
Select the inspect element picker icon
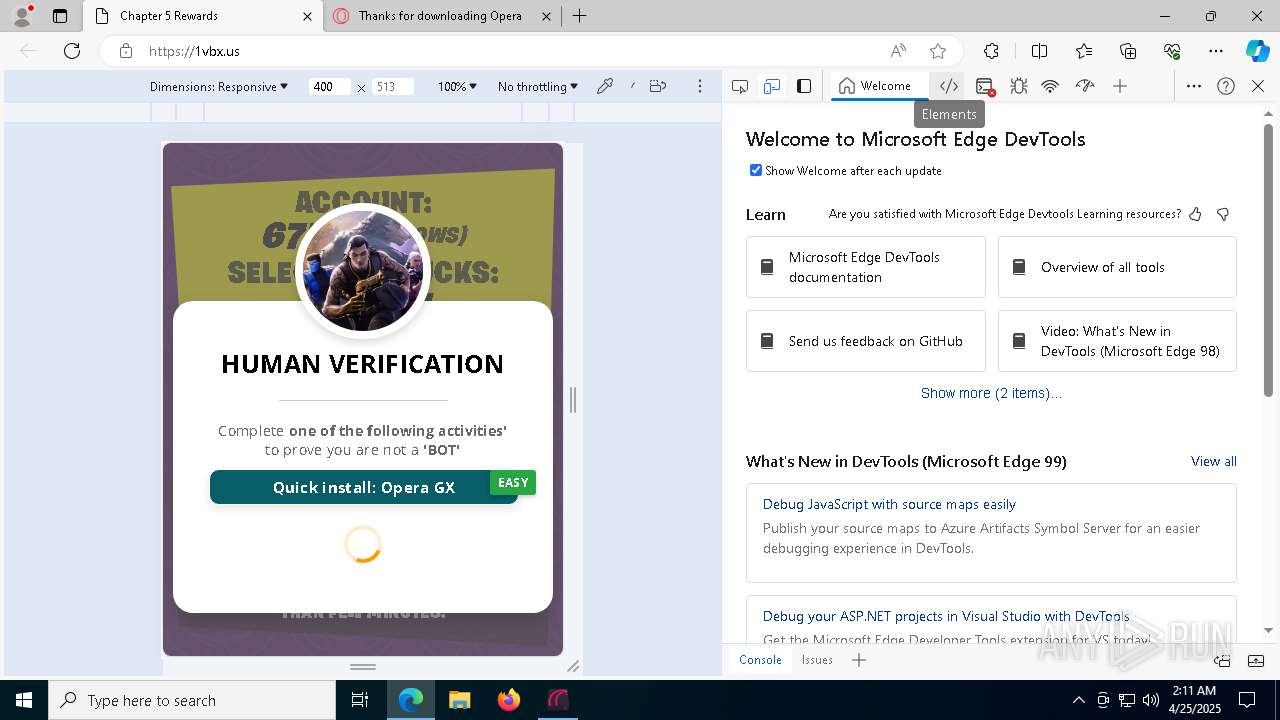740,86
